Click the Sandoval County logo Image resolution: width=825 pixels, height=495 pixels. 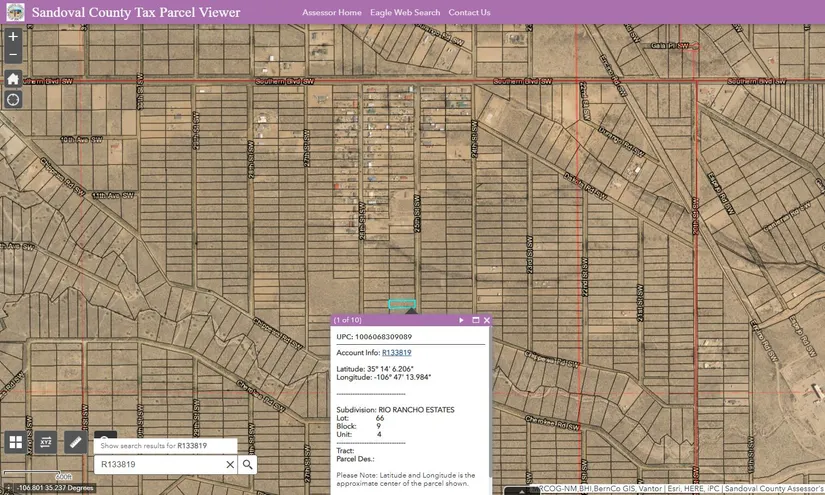(x=14, y=12)
